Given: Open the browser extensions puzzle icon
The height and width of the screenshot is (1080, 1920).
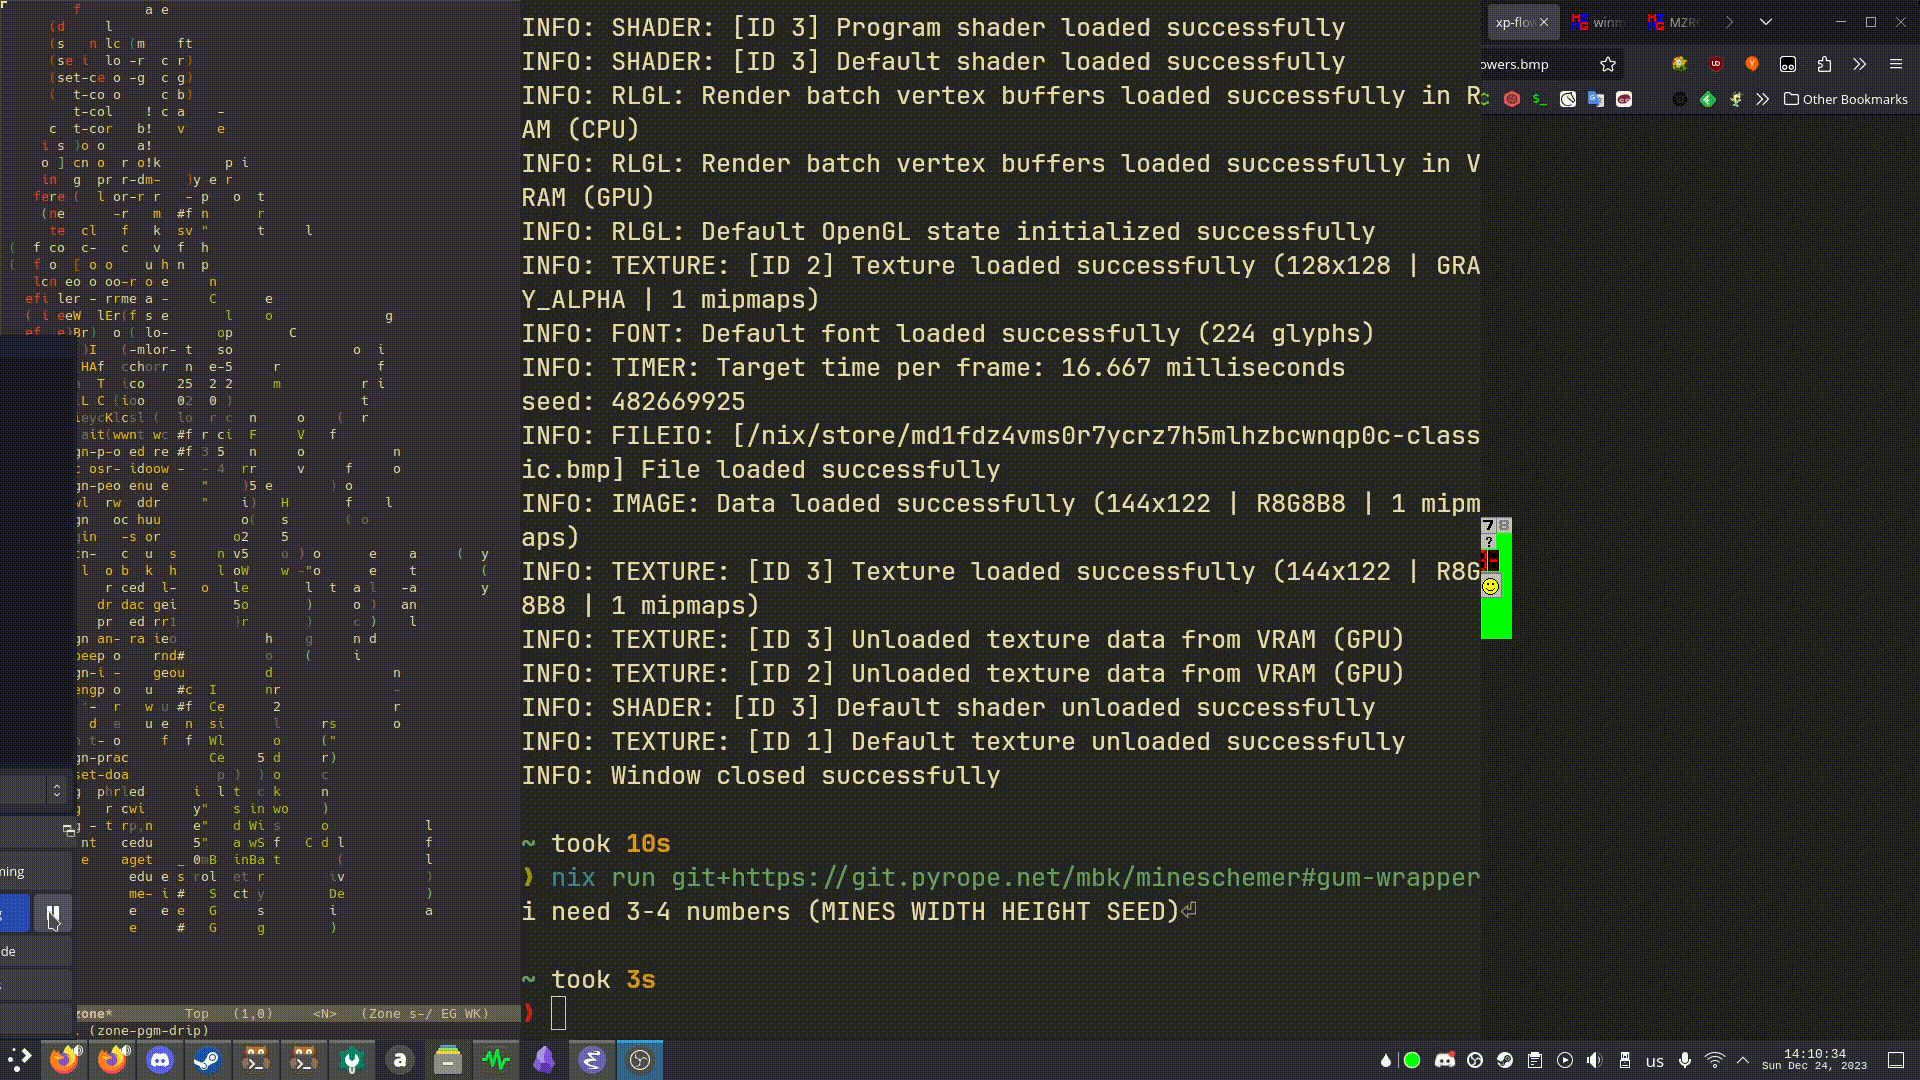Looking at the screenshot, I should coord(1824,64).
